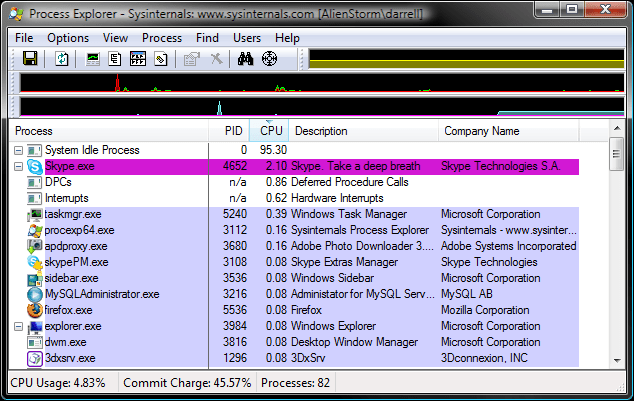Click the Save toolbar icon
This screenshot has height=401, width=634.
[x=30, y=60]
